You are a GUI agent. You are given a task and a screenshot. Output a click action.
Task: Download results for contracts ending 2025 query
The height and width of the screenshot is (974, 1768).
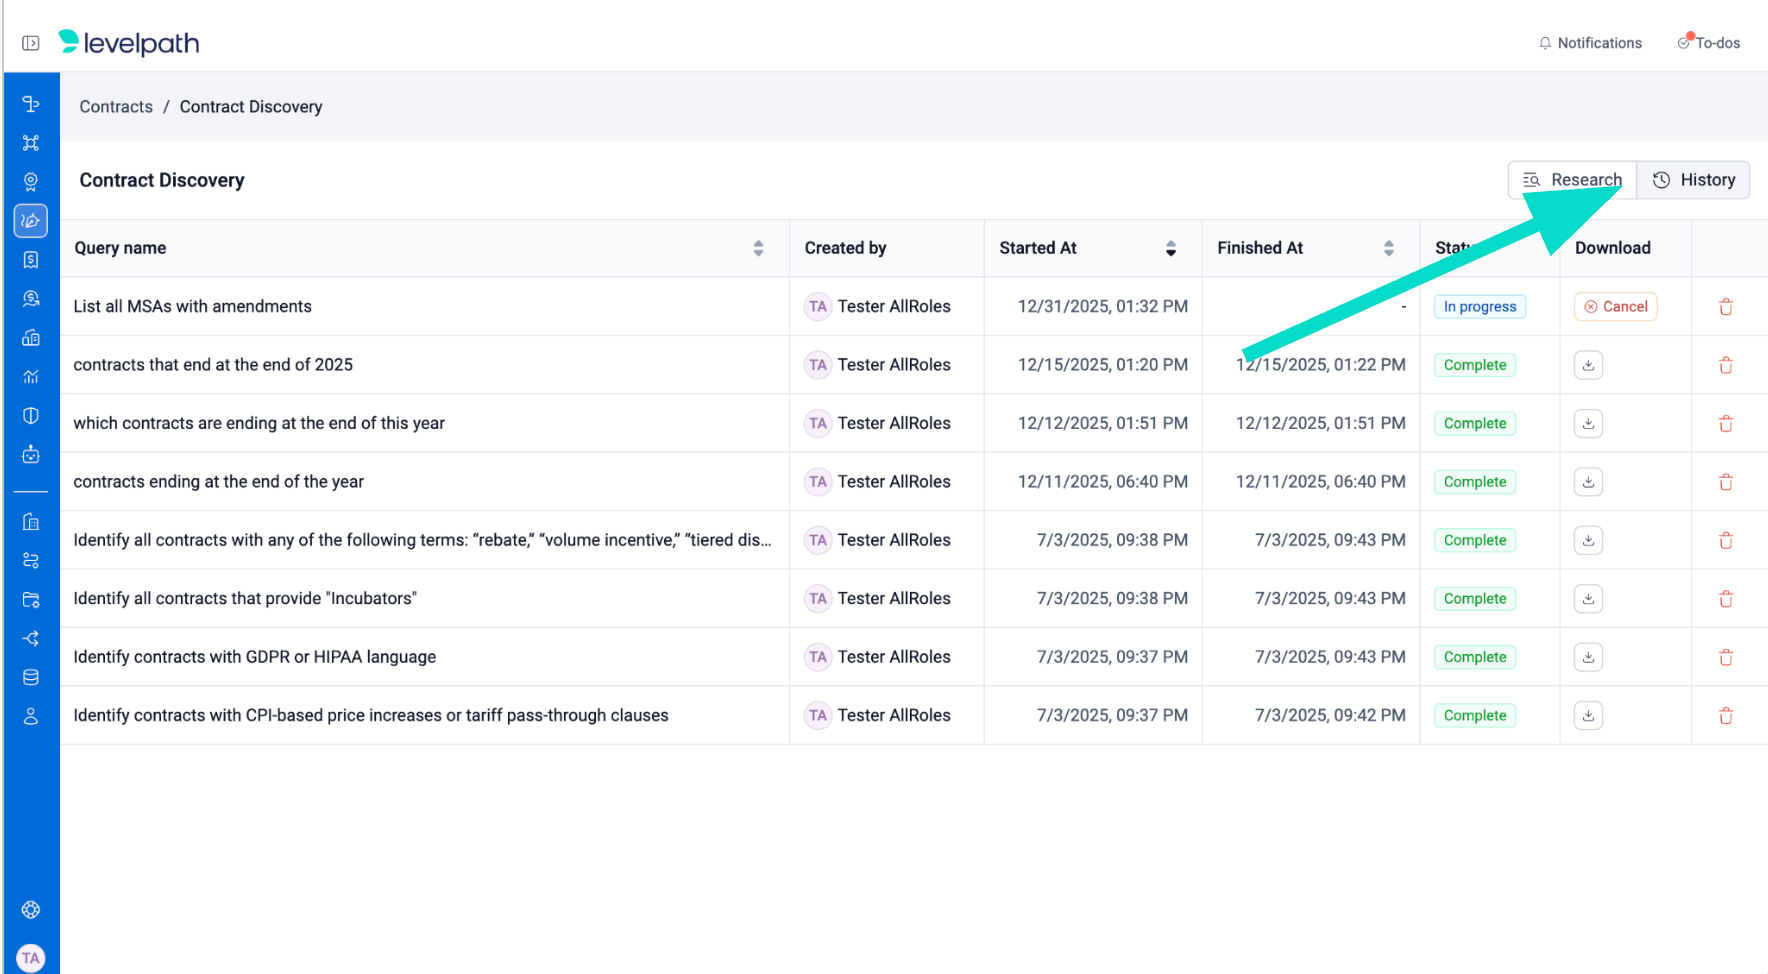pos(1588,365)
